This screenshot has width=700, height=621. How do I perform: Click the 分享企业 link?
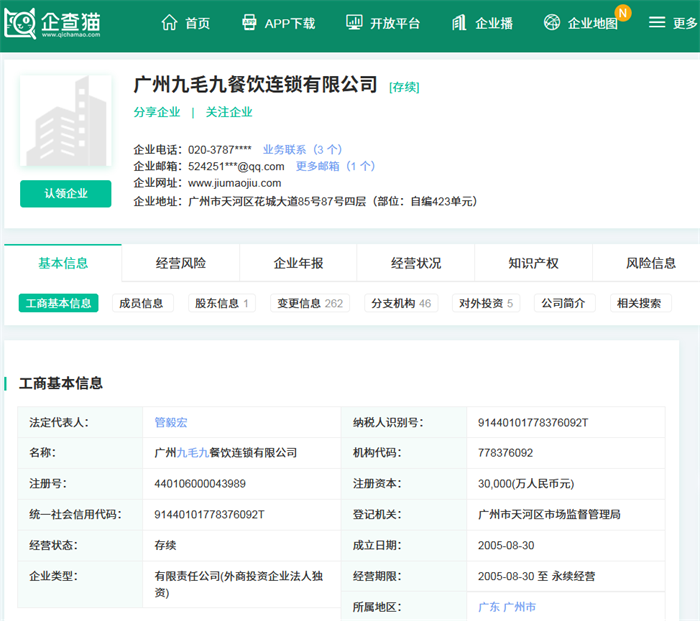click(157, 112)
